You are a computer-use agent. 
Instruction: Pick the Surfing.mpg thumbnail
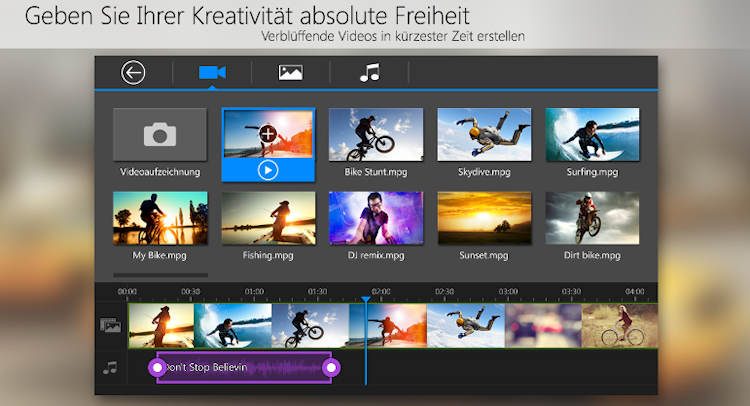[x=592, y=135]
